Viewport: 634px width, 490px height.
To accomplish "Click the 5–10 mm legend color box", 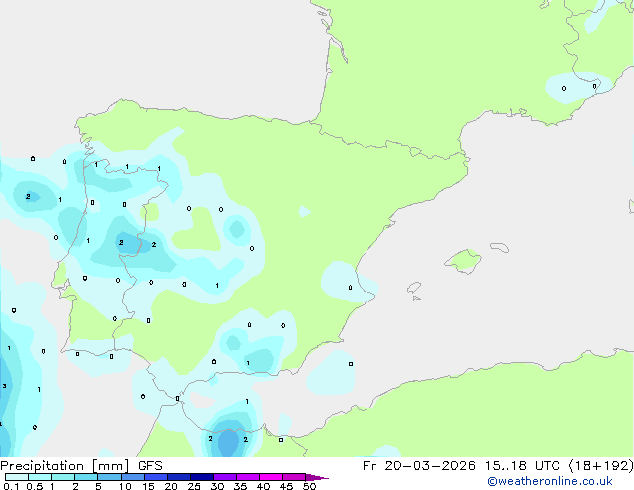I will pyautogui.click(x=109, y=477).
